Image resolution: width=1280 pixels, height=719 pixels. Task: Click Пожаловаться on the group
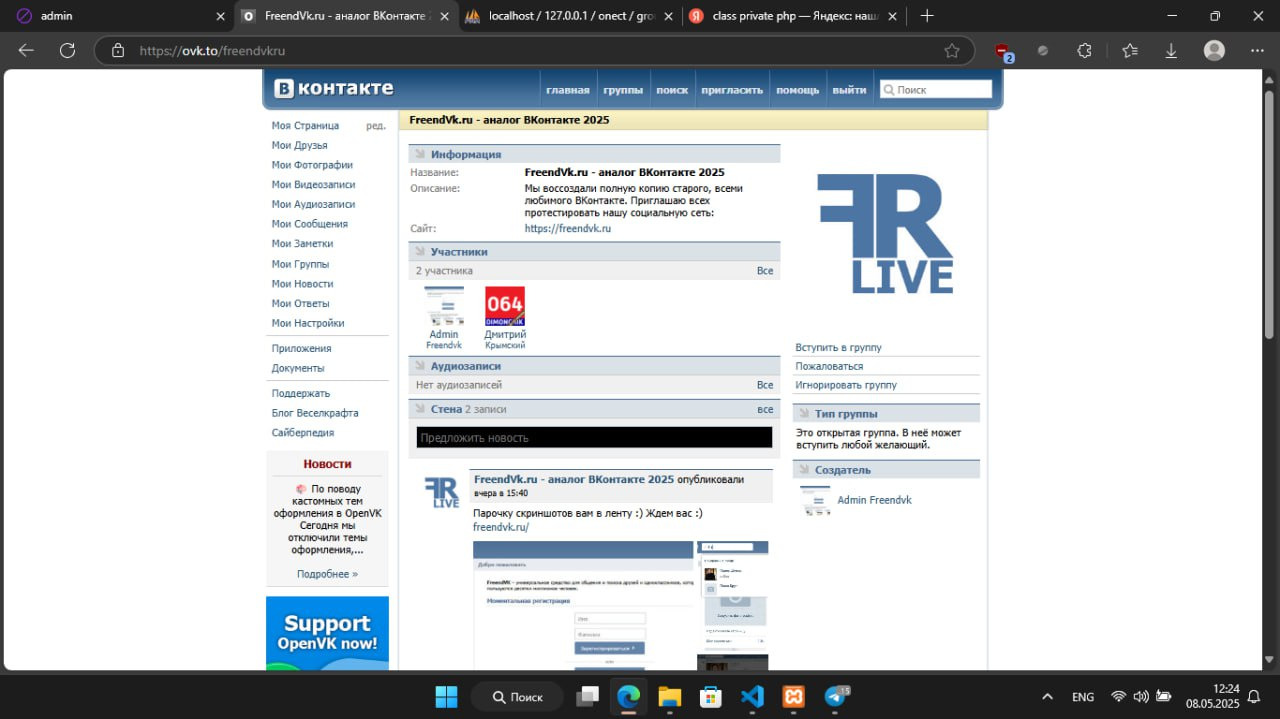coord(829,366)
